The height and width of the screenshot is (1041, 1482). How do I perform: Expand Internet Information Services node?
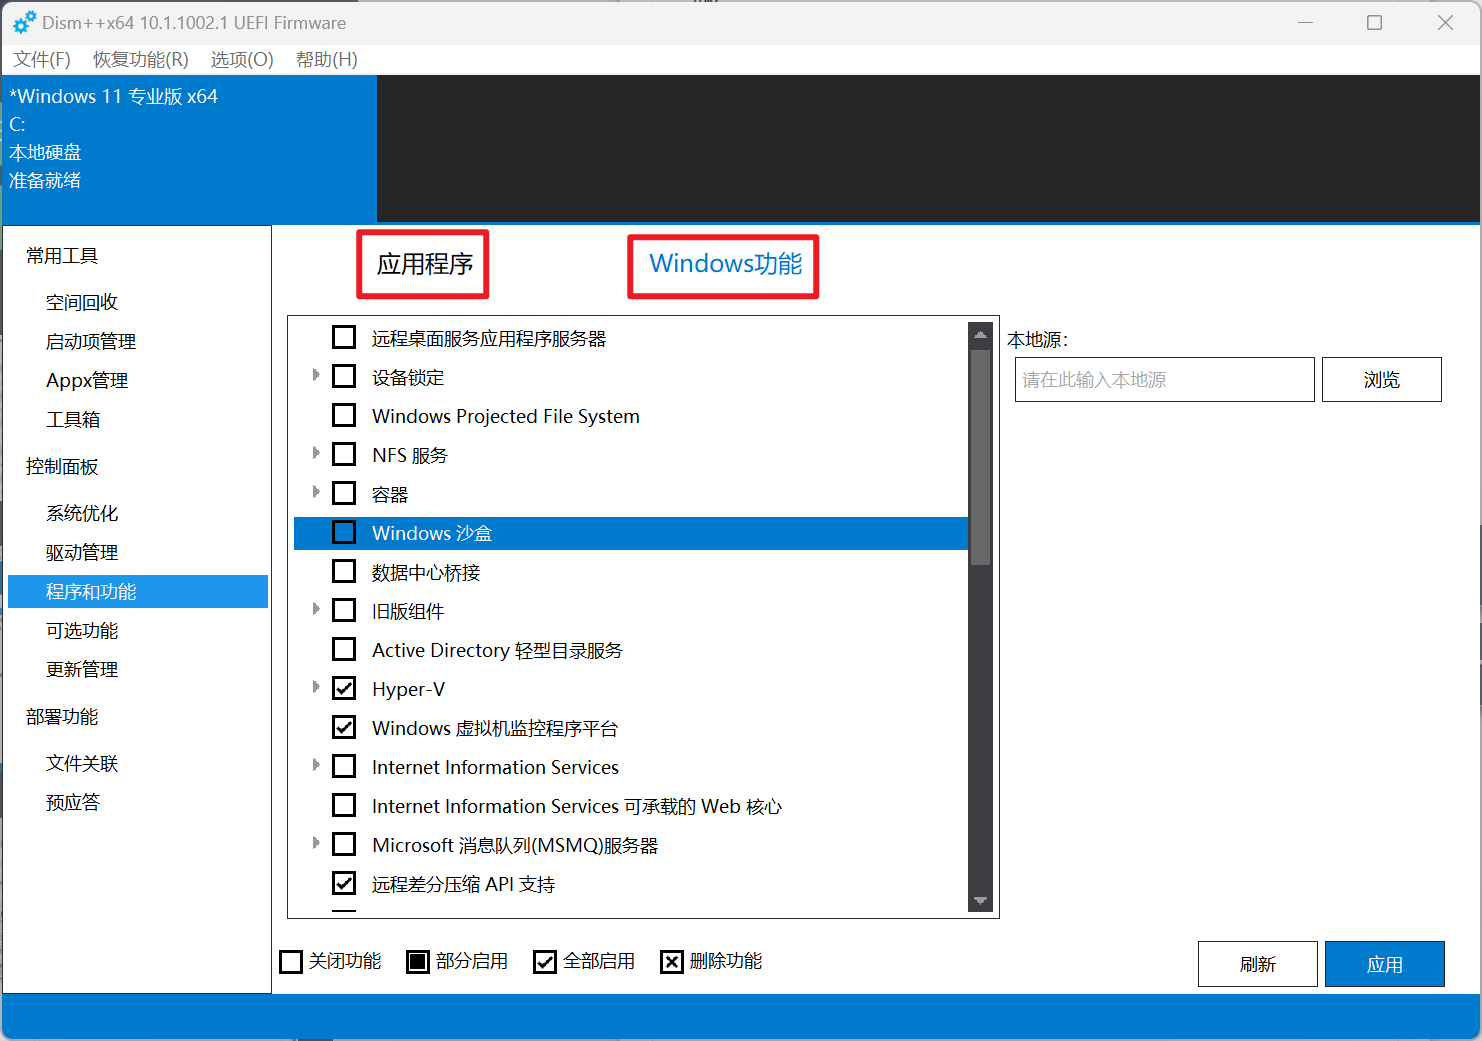coord(316,765)
